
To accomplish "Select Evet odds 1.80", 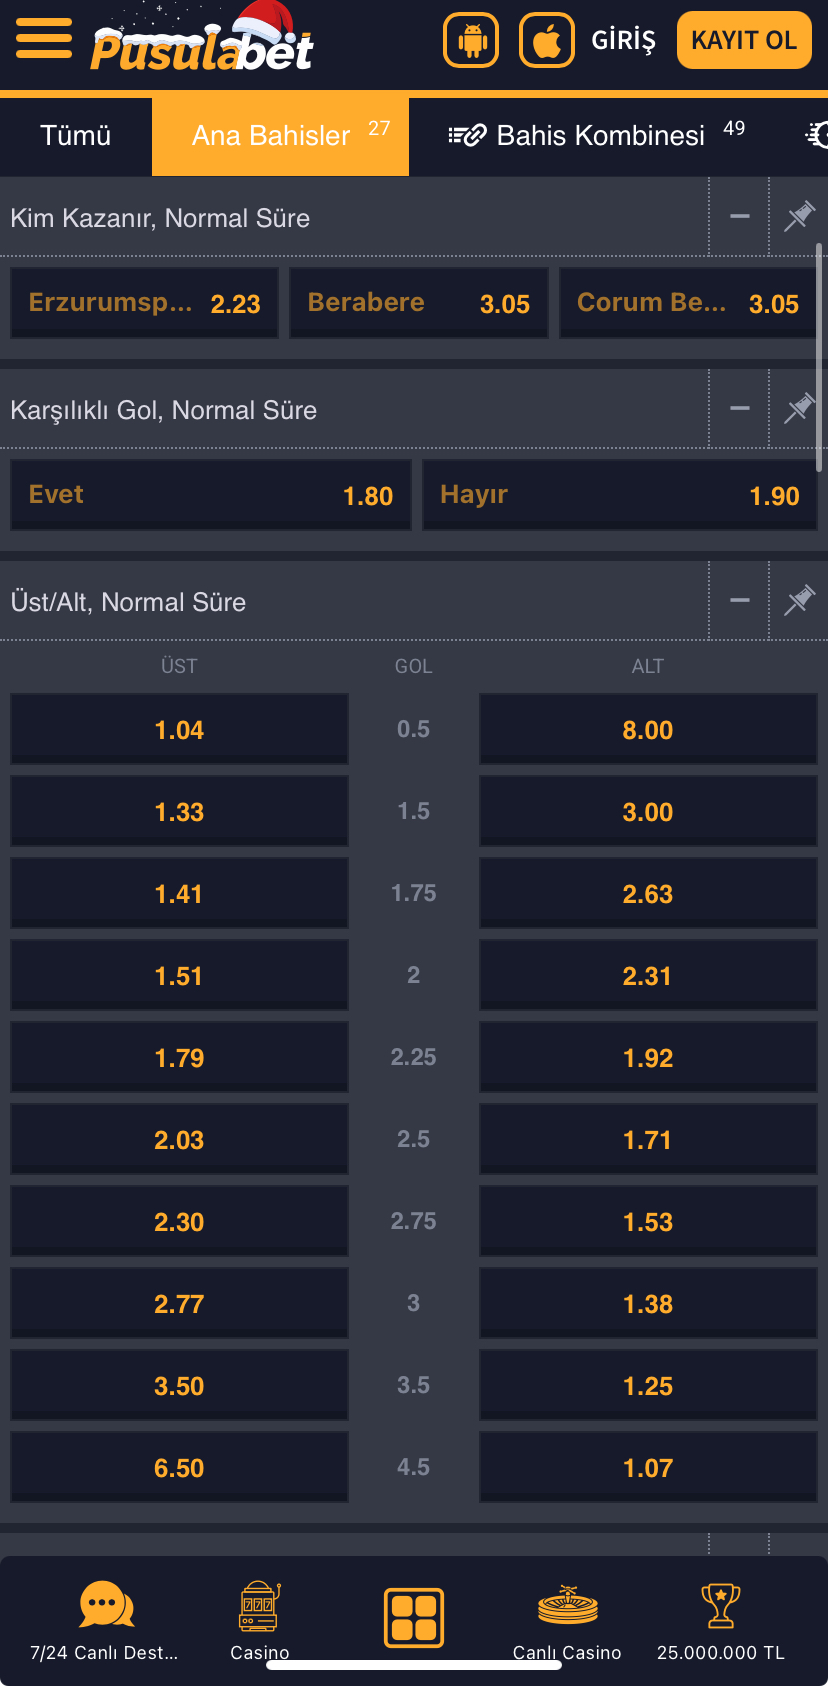I will (x=211, y=495).
